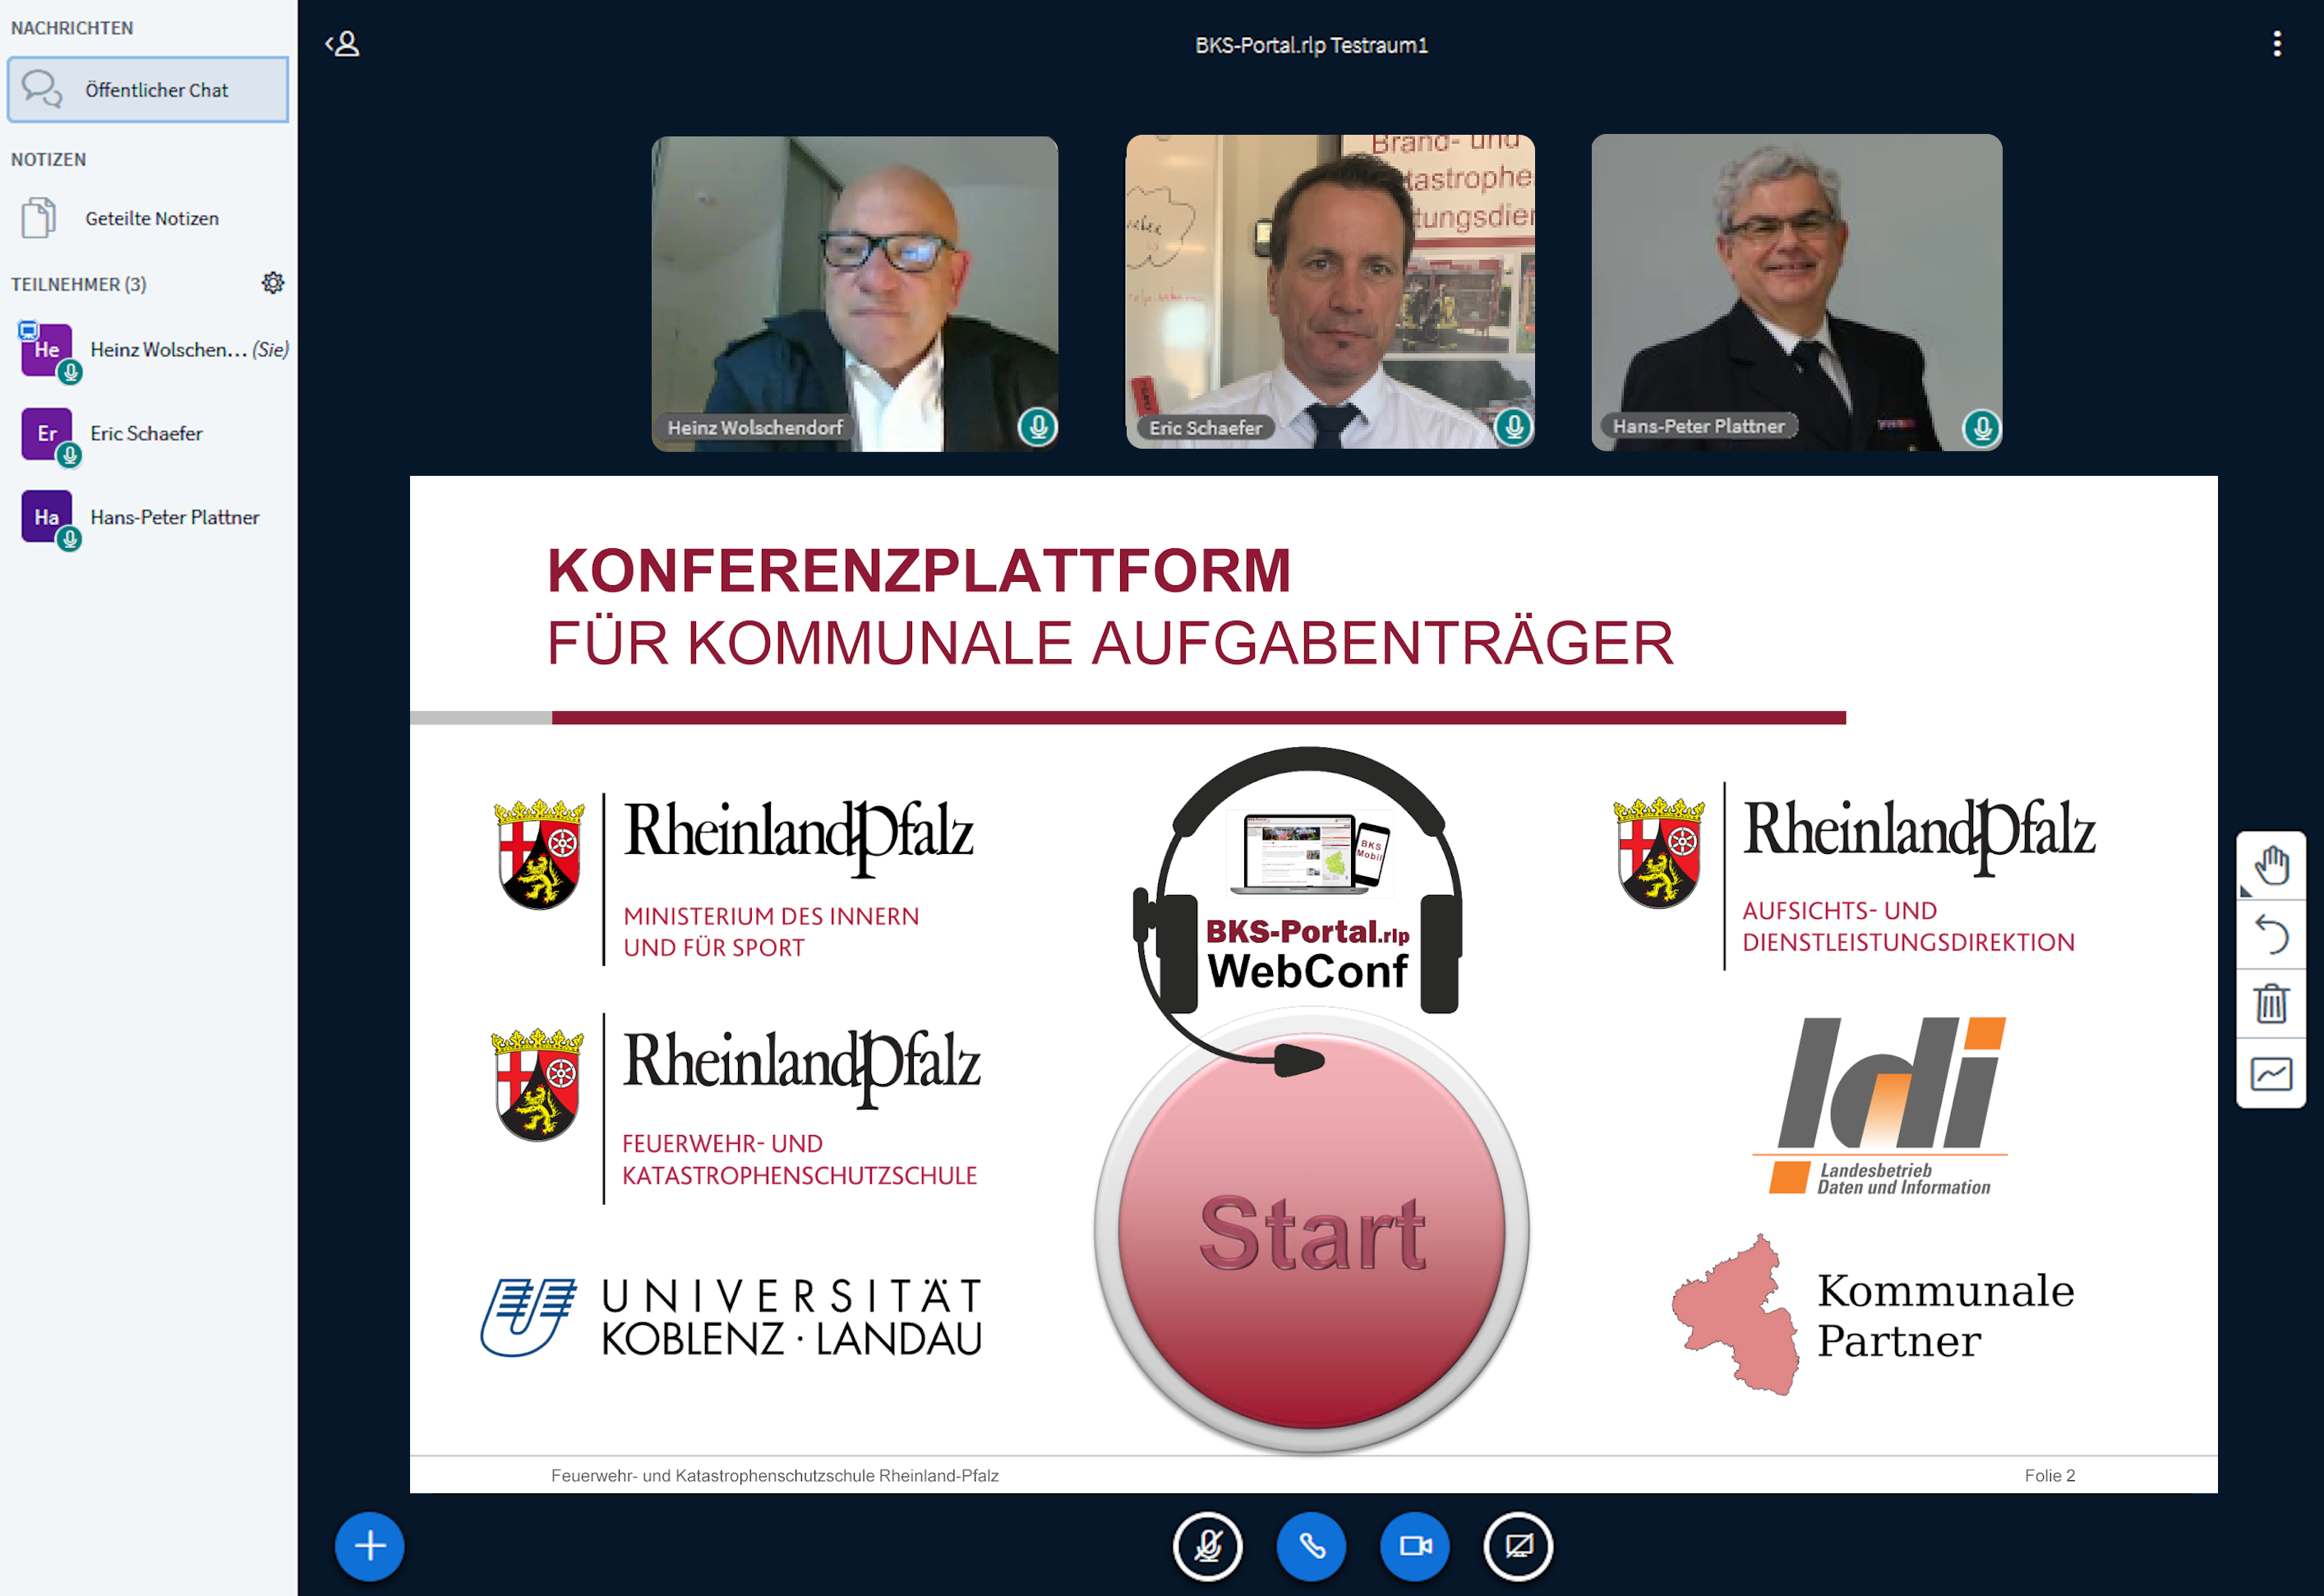Click Eric Schaefer's webcam microphone indicator
The width and height of the screenshot is (2324, 1596).
[x=1514, y=427]
